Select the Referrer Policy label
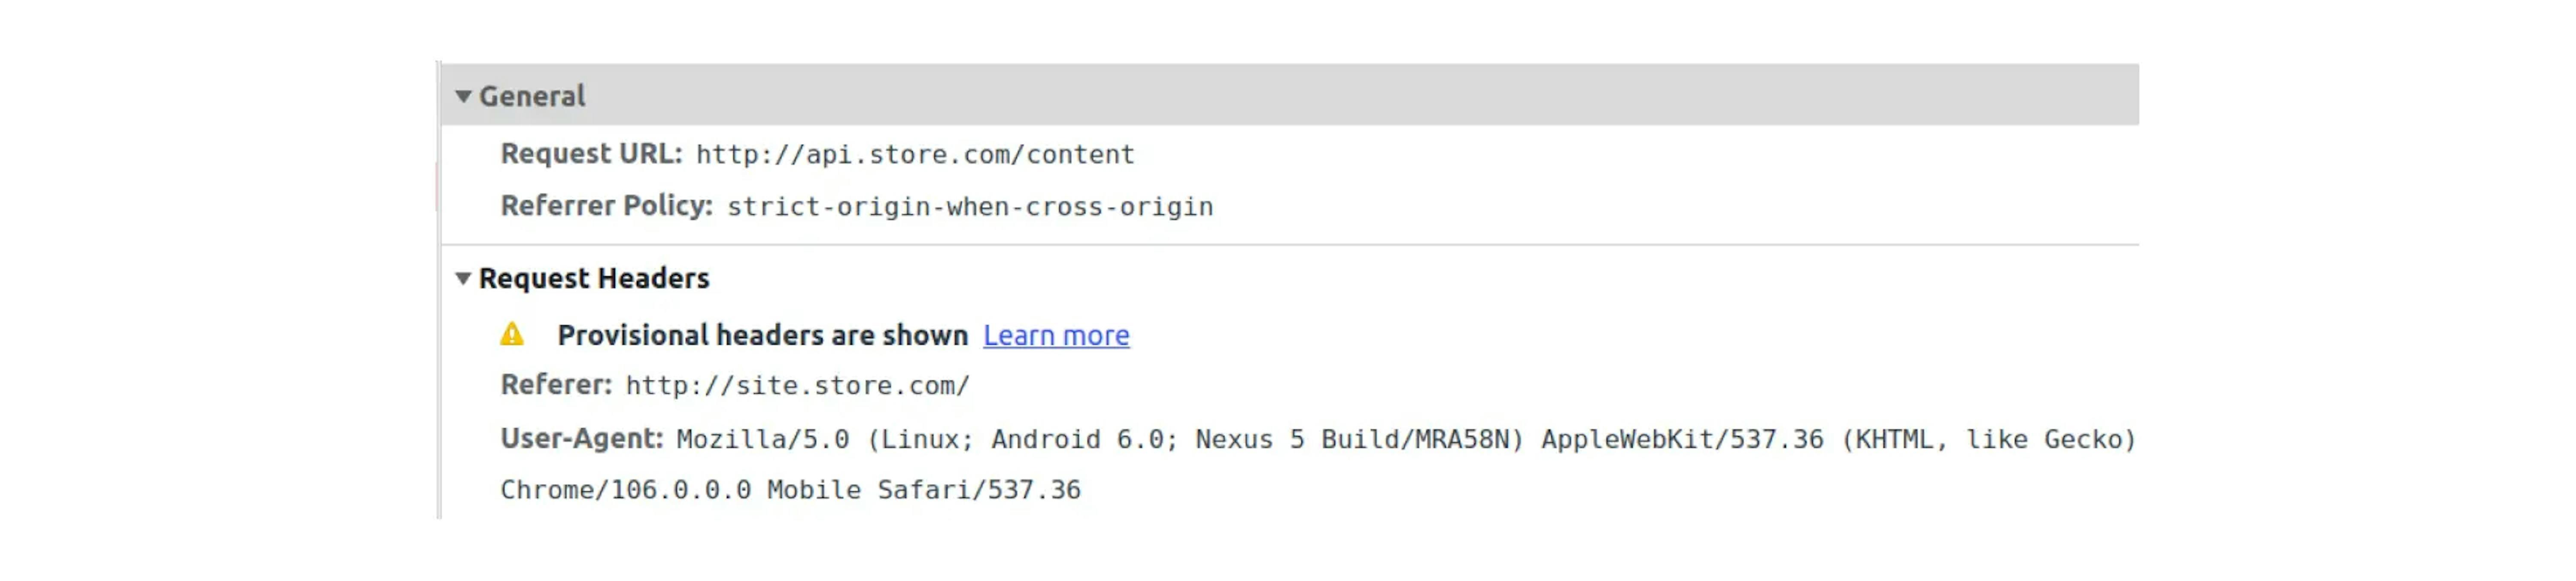The height and width of the screenshot is (581, 2576). (606, 206)
